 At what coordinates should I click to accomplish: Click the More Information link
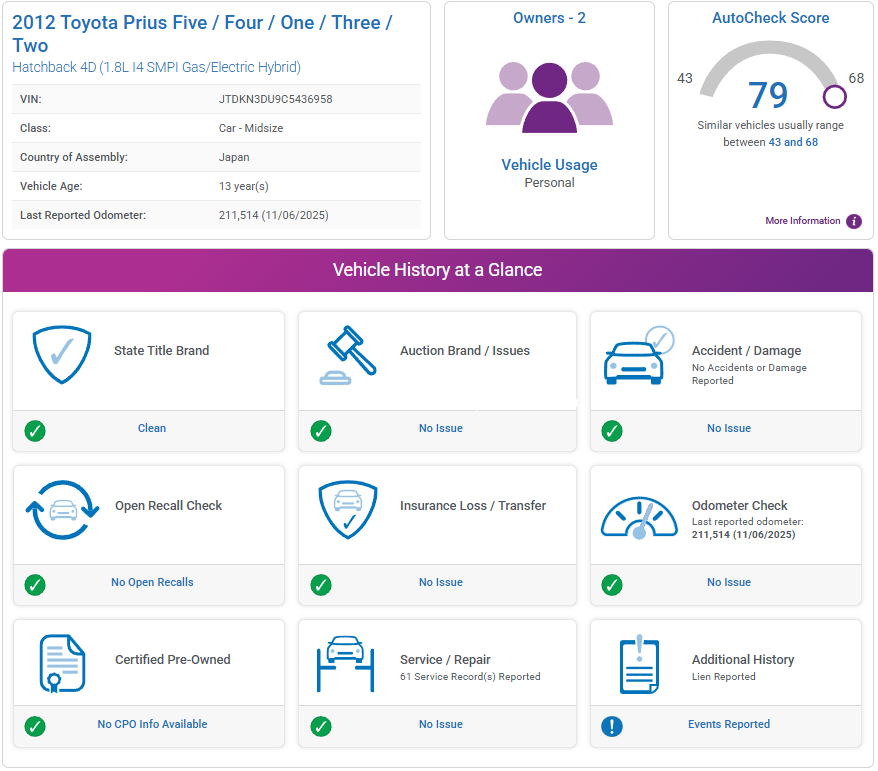click(802, 221)
